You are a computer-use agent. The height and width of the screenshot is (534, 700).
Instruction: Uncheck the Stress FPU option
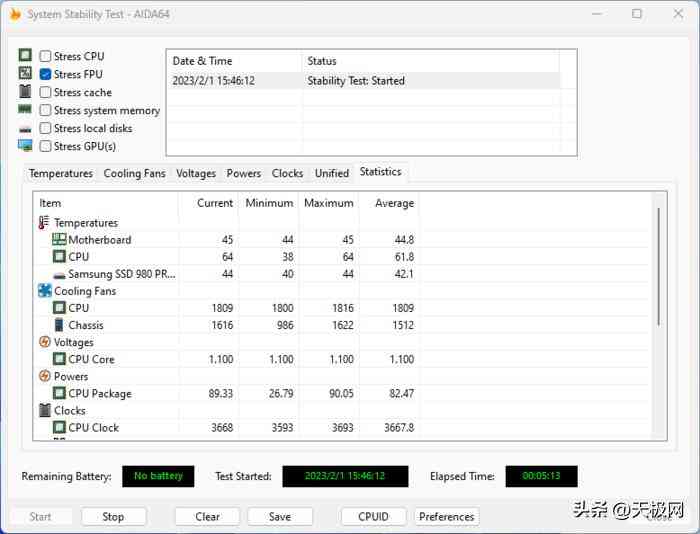coord(46,75)
